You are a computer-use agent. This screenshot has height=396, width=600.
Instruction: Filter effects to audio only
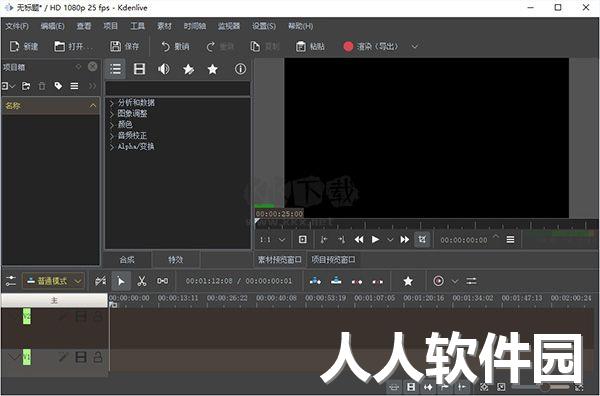click(x=164, y=69)
